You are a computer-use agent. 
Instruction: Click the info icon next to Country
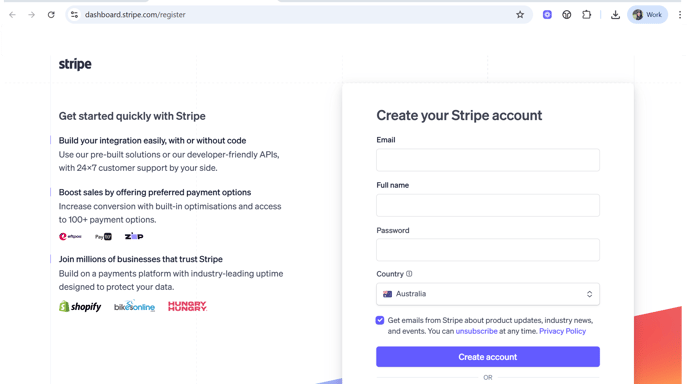409,274
